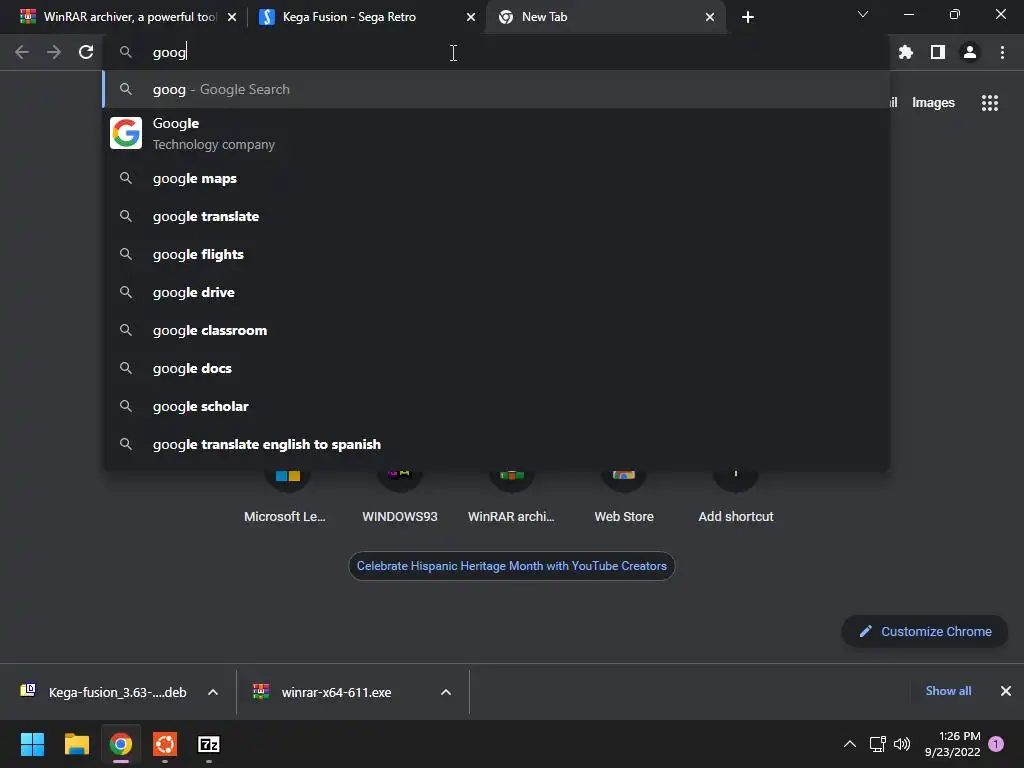Go forward using the forward arrow
Viewport: 1024px width, 768px height.
click(54, 52)
